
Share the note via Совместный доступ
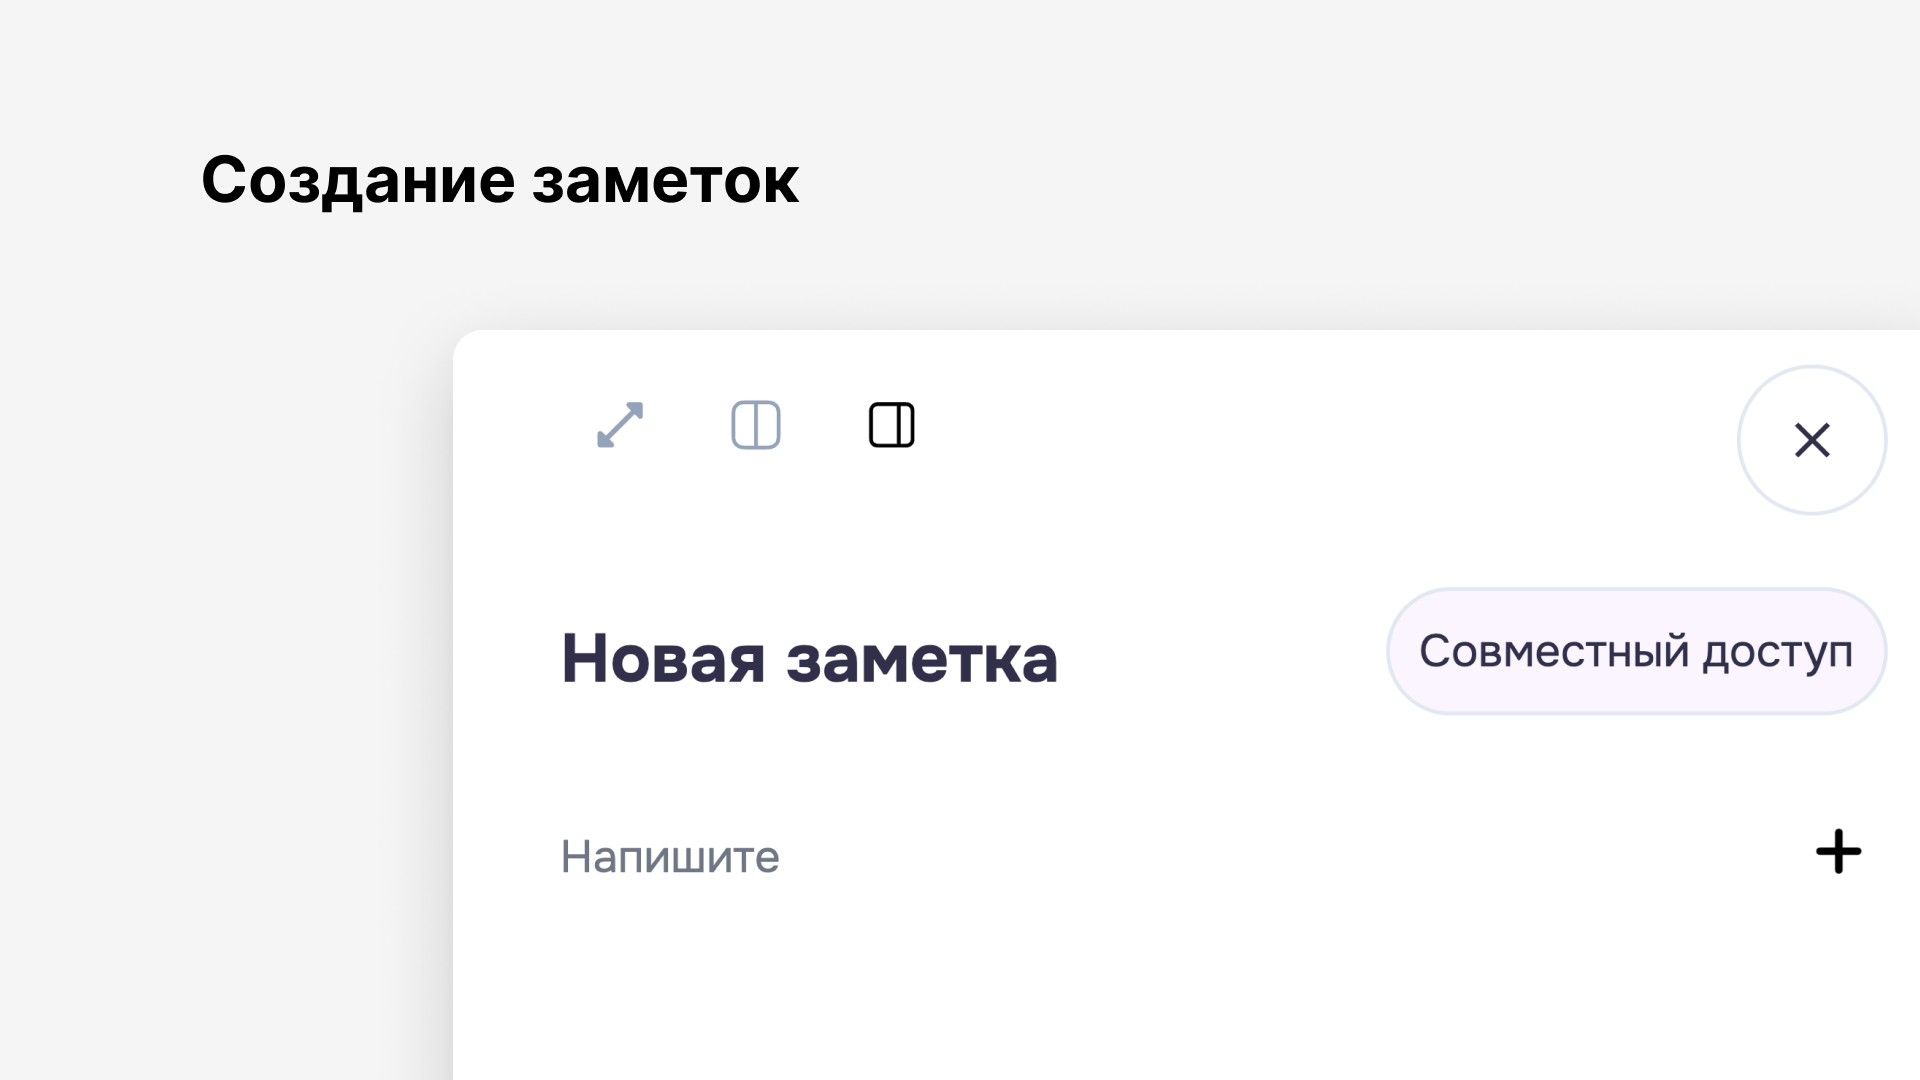click(x=1636, y=651)
